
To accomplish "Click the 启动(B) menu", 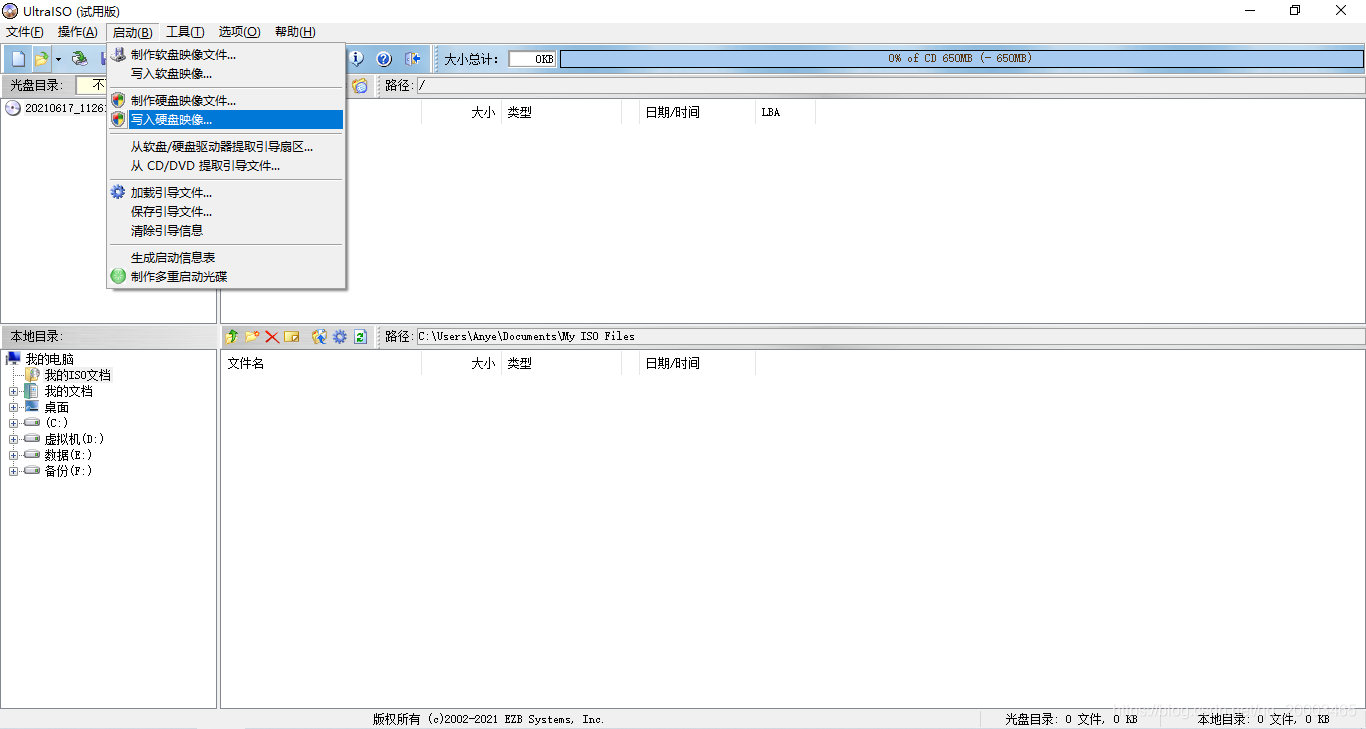I will tap(132, 32).
